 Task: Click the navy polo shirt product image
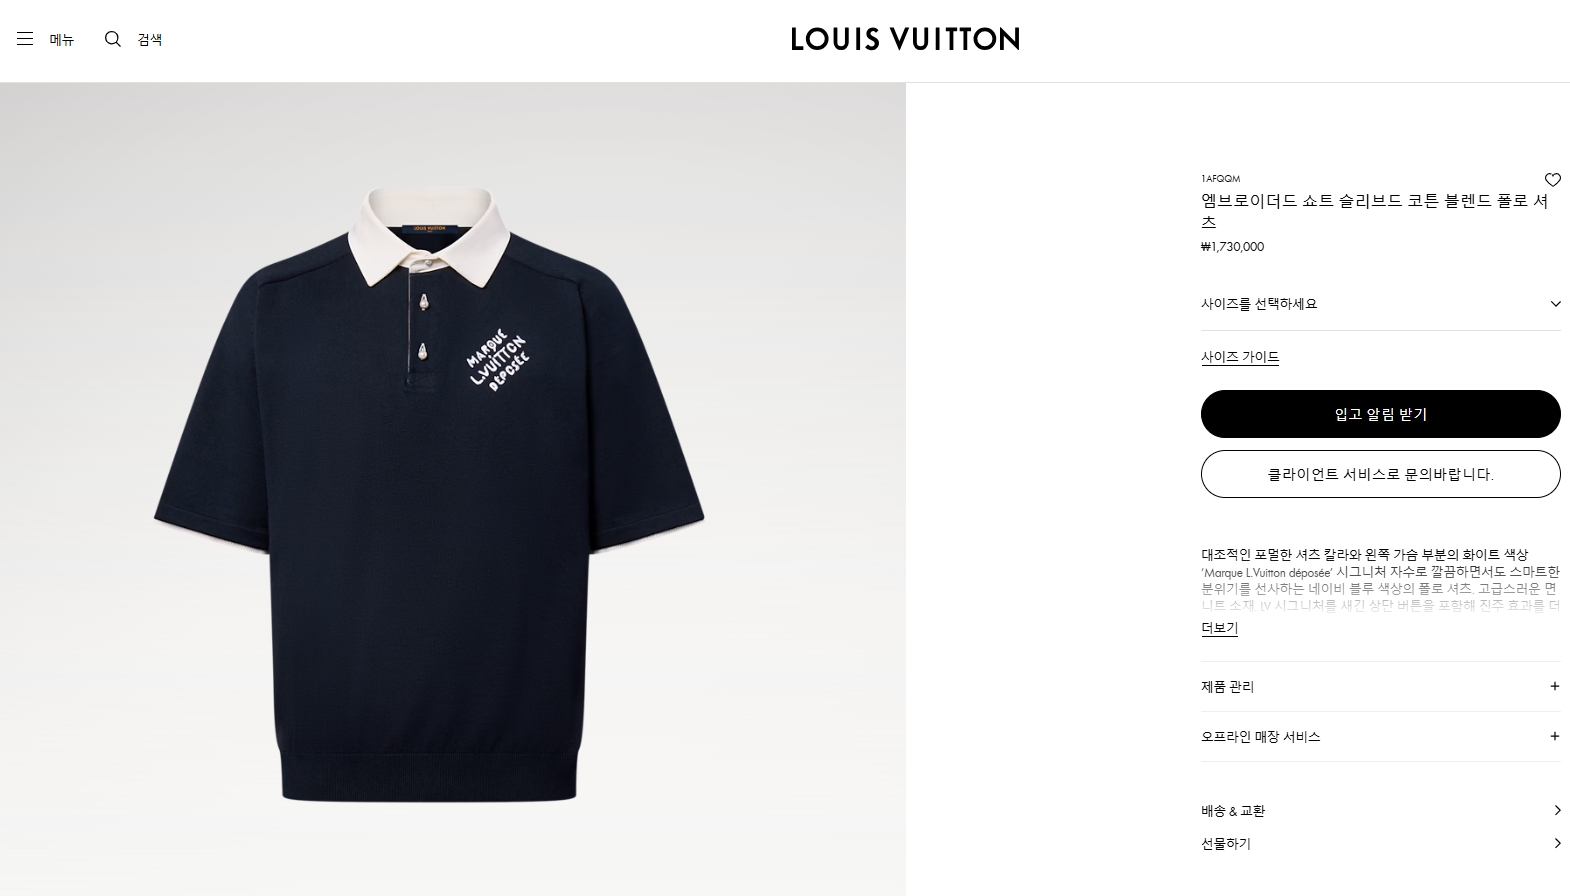pyautogui.click(x=429, y=495)
